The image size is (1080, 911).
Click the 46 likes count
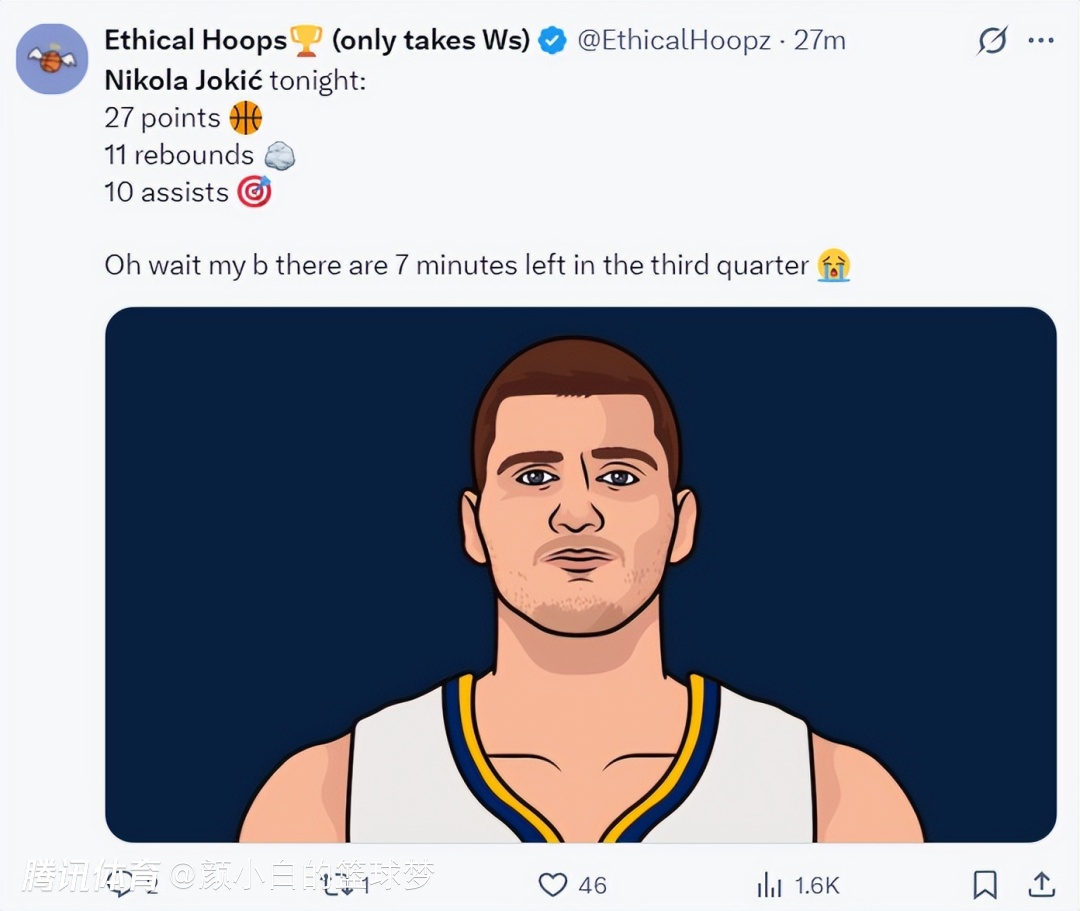click(x=592, y=885)
